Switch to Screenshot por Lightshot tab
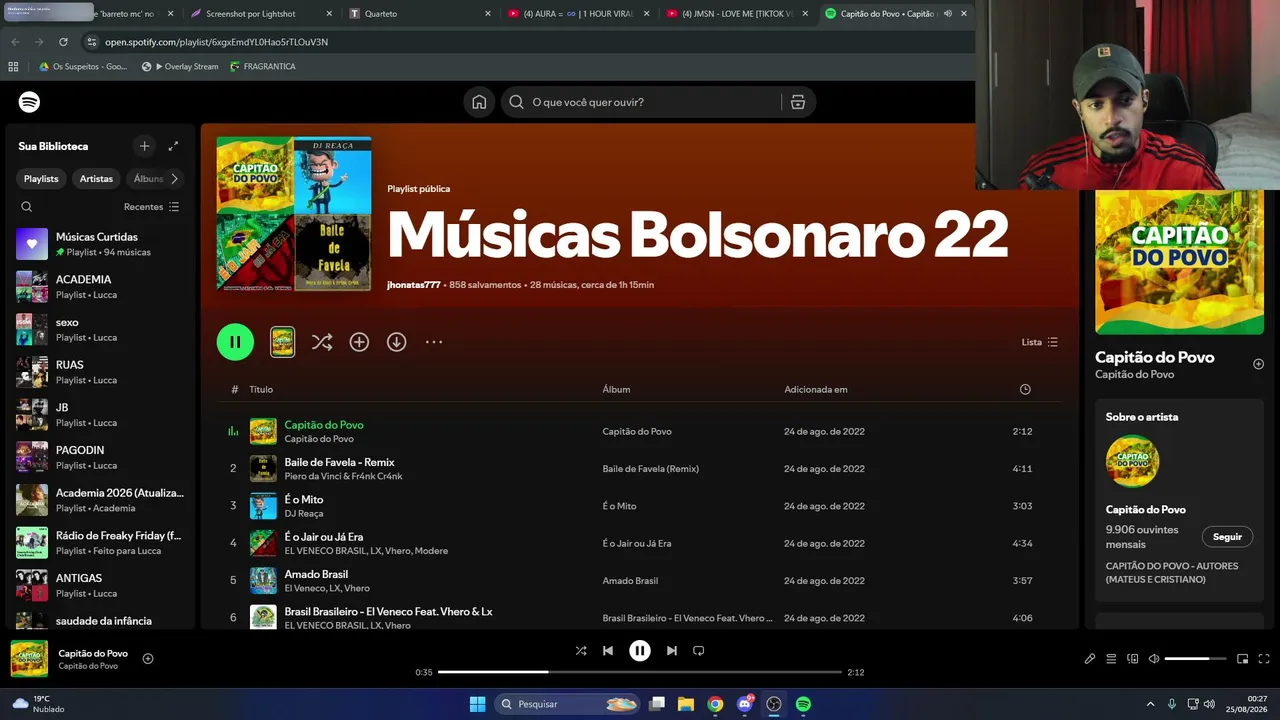 (x=260, y=14)
